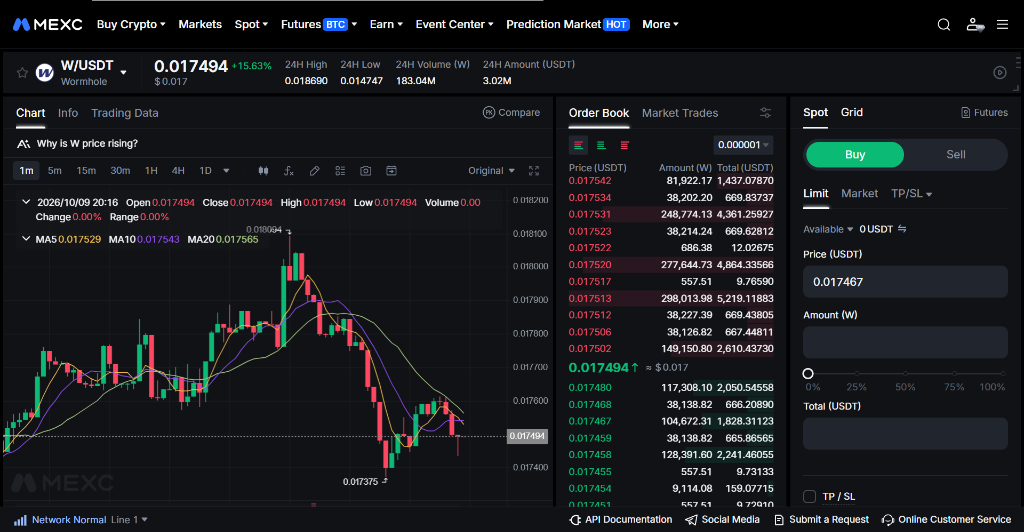Switch to the Info tab
Viewport: 1024px width, 532px height.
tap(68, 113)
